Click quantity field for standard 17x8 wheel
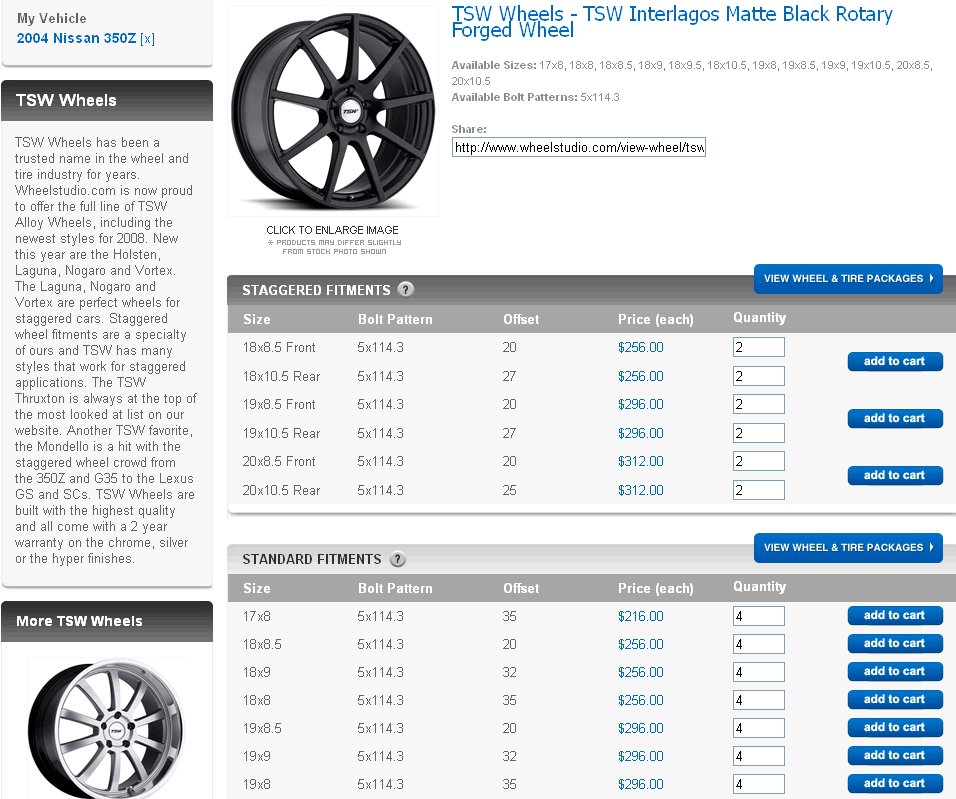The width and height of the screenshot is (956, 799). click(x=758, y=617)
